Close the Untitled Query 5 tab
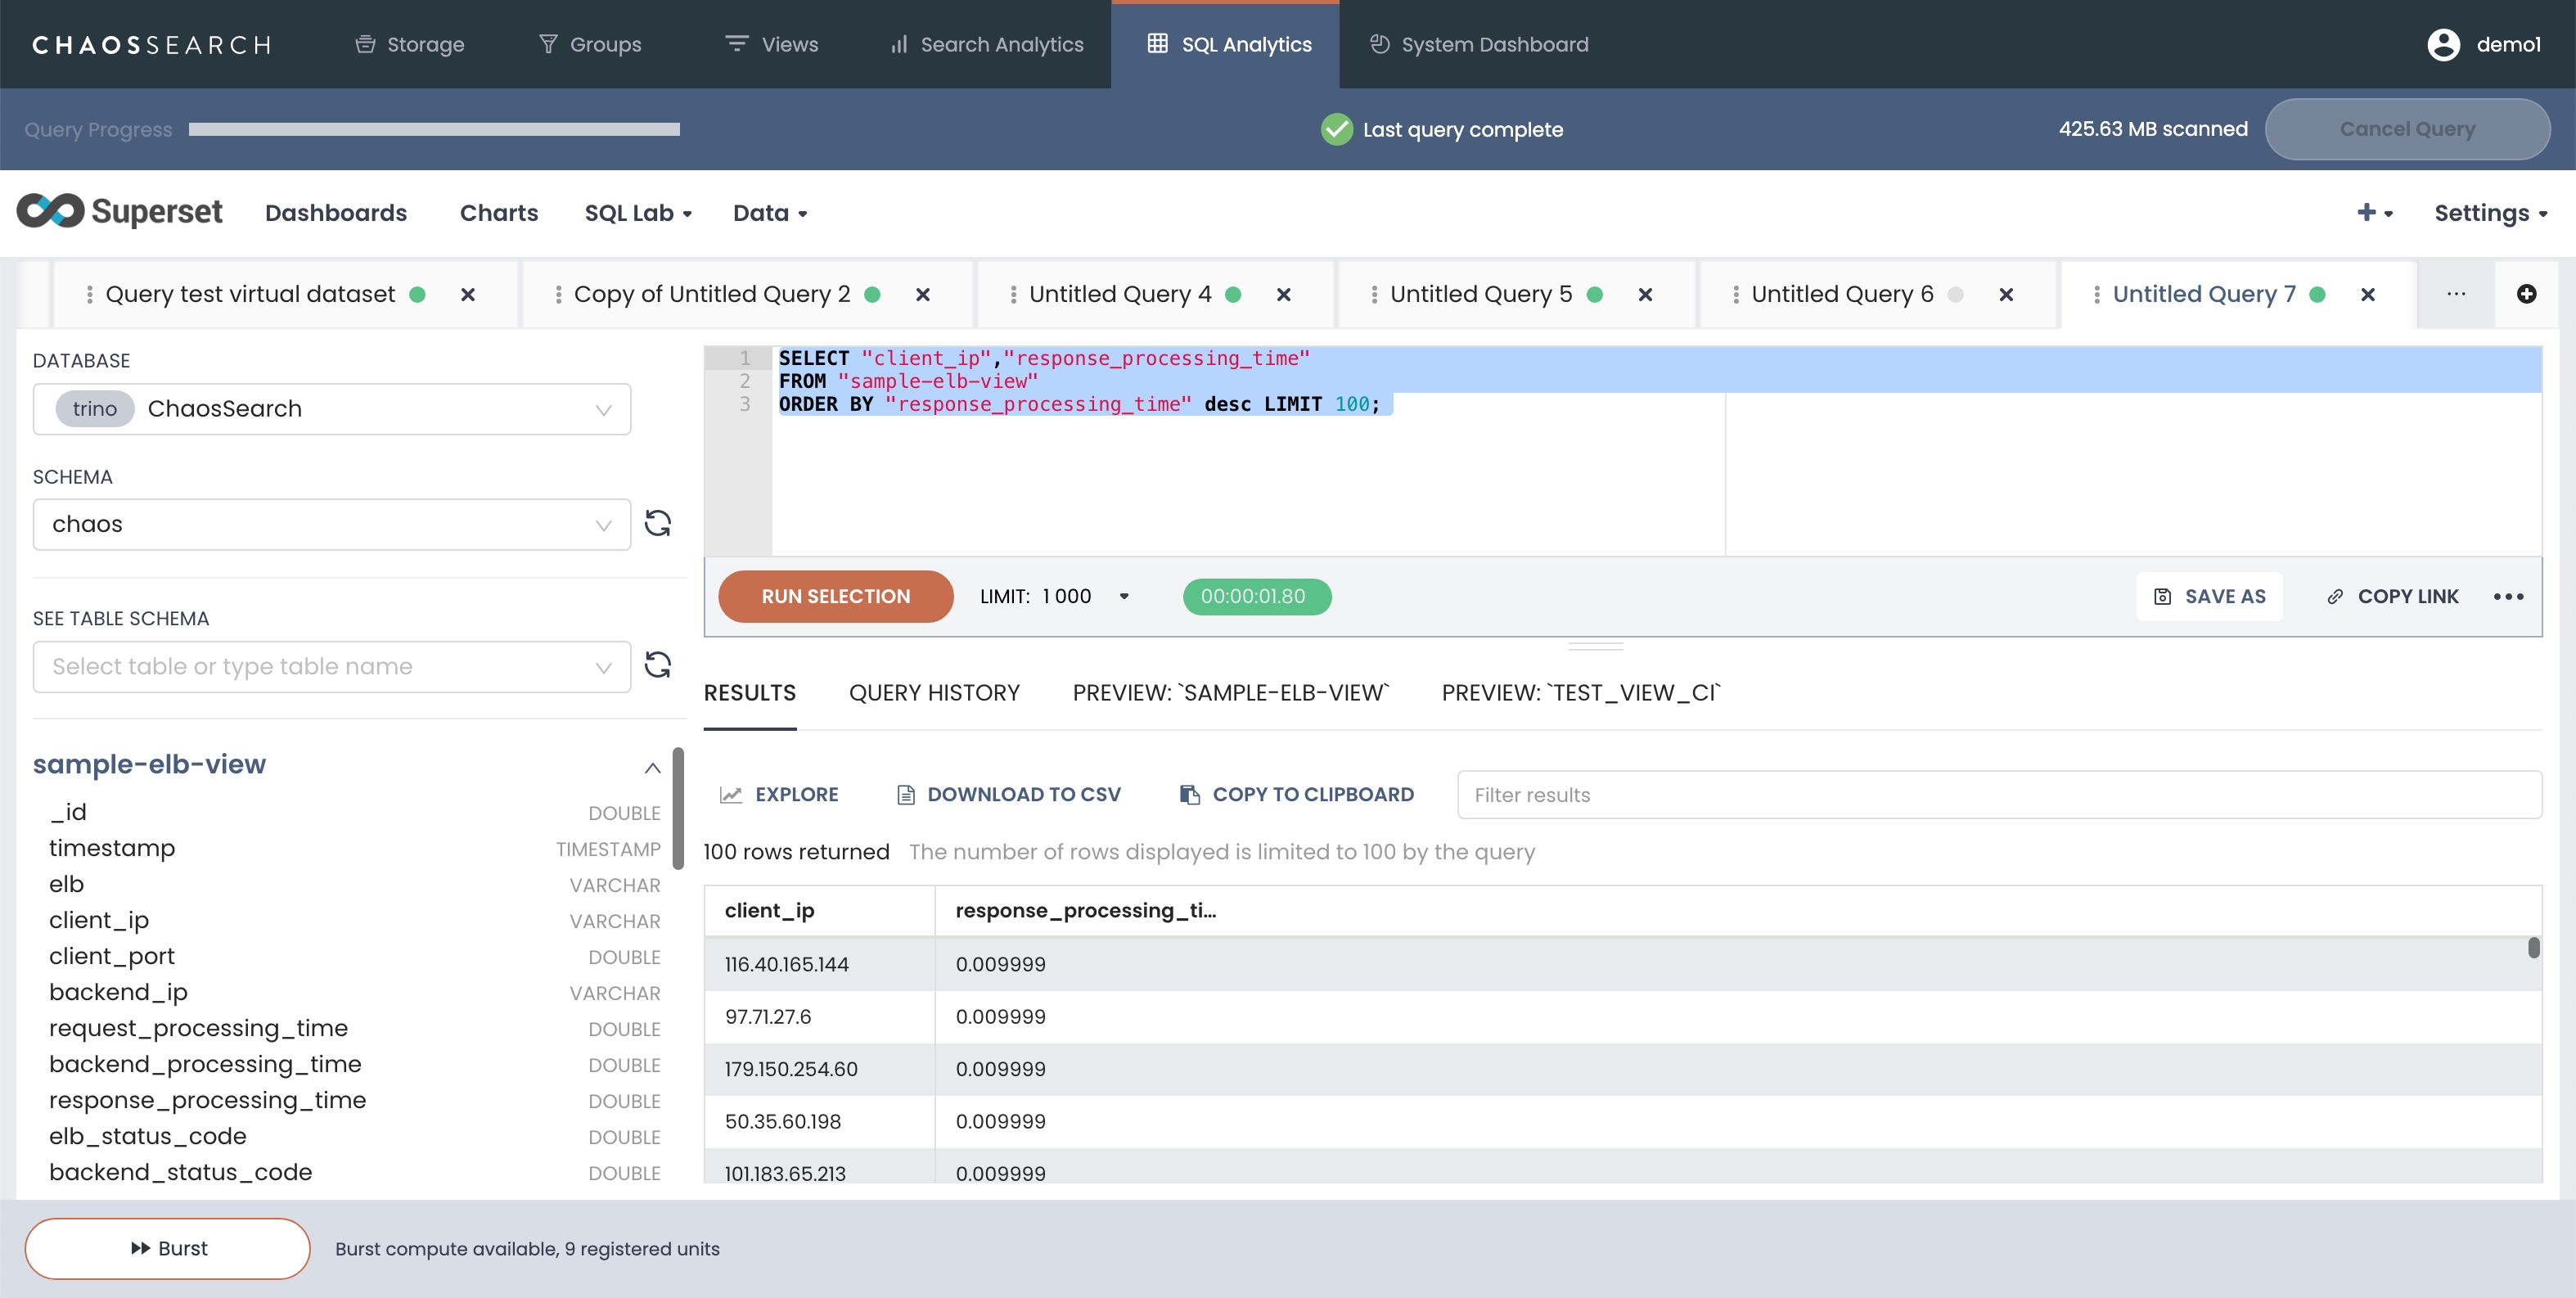The height and width of the screenshot is (1298, 2576). [x=1645, y=294]
